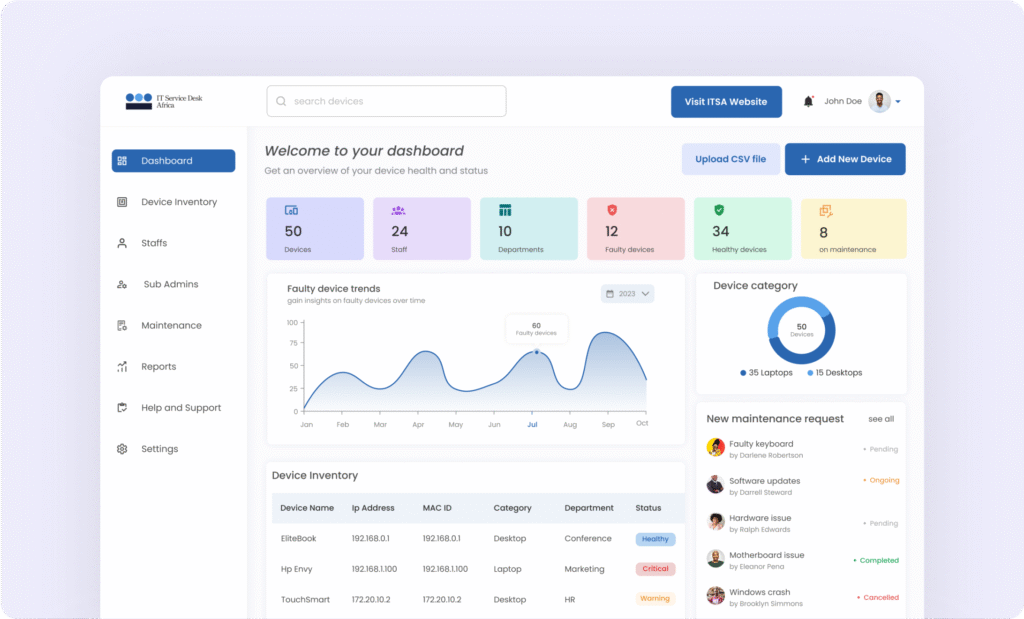Open the 2023 year dropdown
The width and height of the screenshot is (1024, 619).
pyautogui.click(x=628, y=294)
